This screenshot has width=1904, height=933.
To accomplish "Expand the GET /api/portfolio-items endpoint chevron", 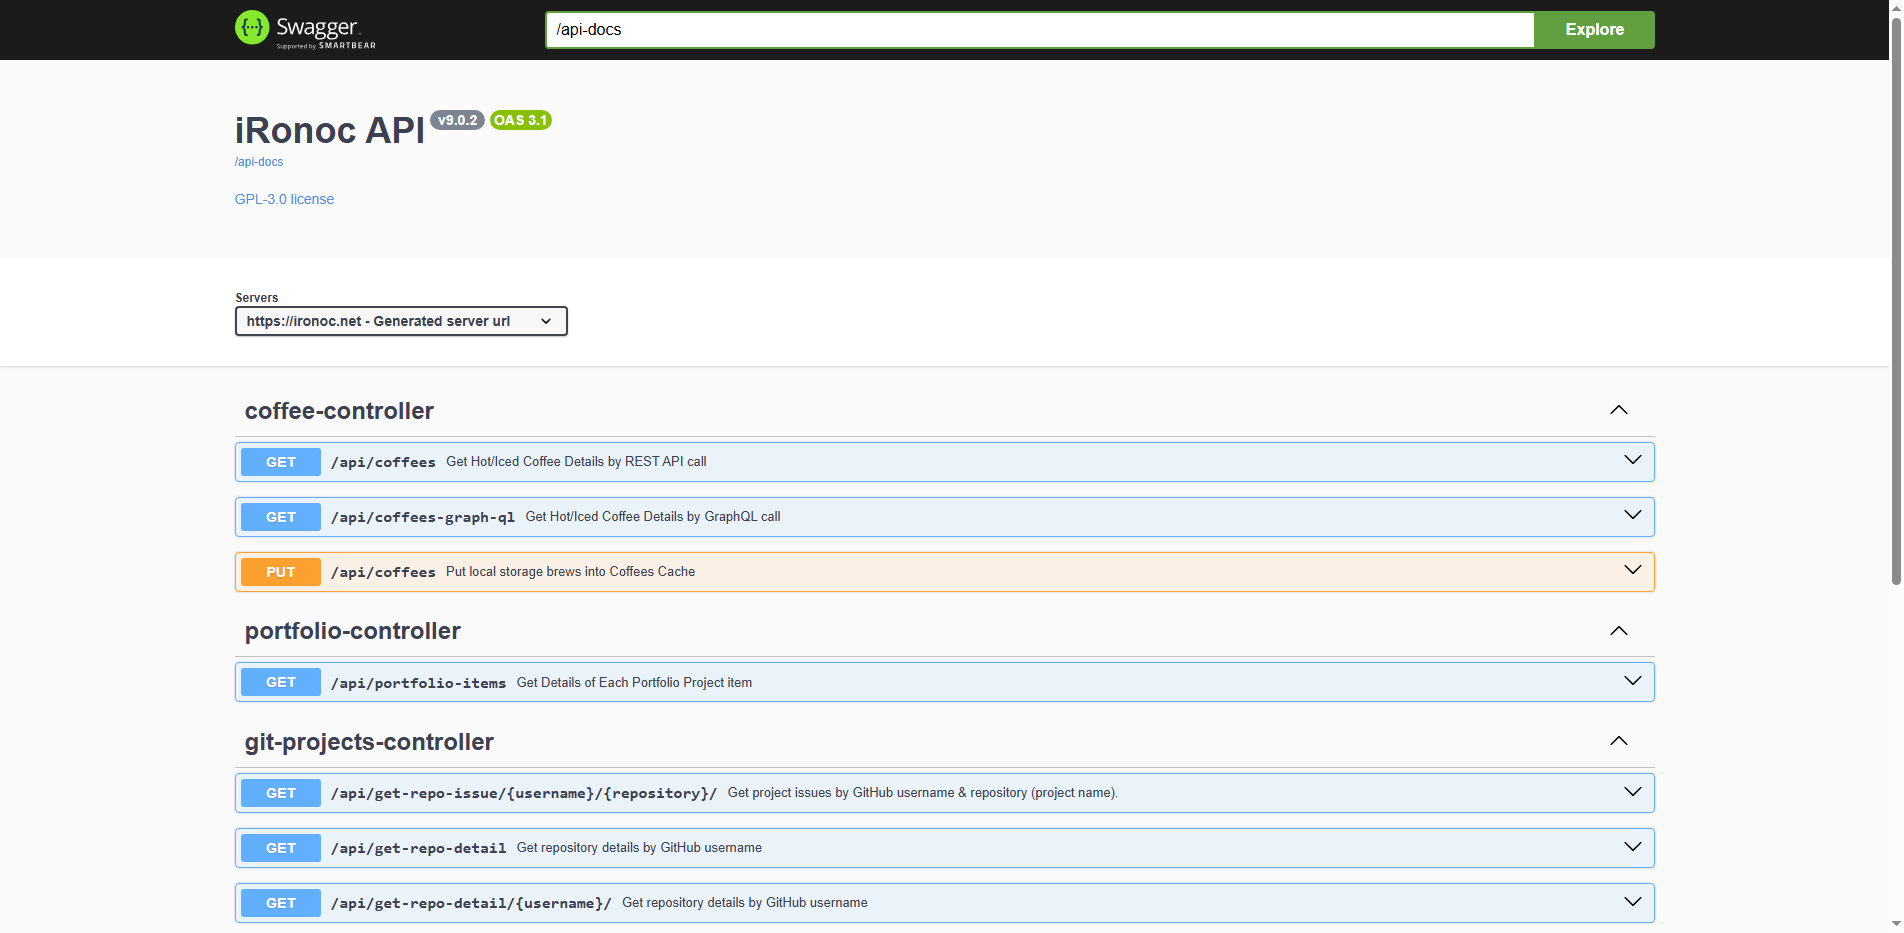I will (x=1633, y=681).
